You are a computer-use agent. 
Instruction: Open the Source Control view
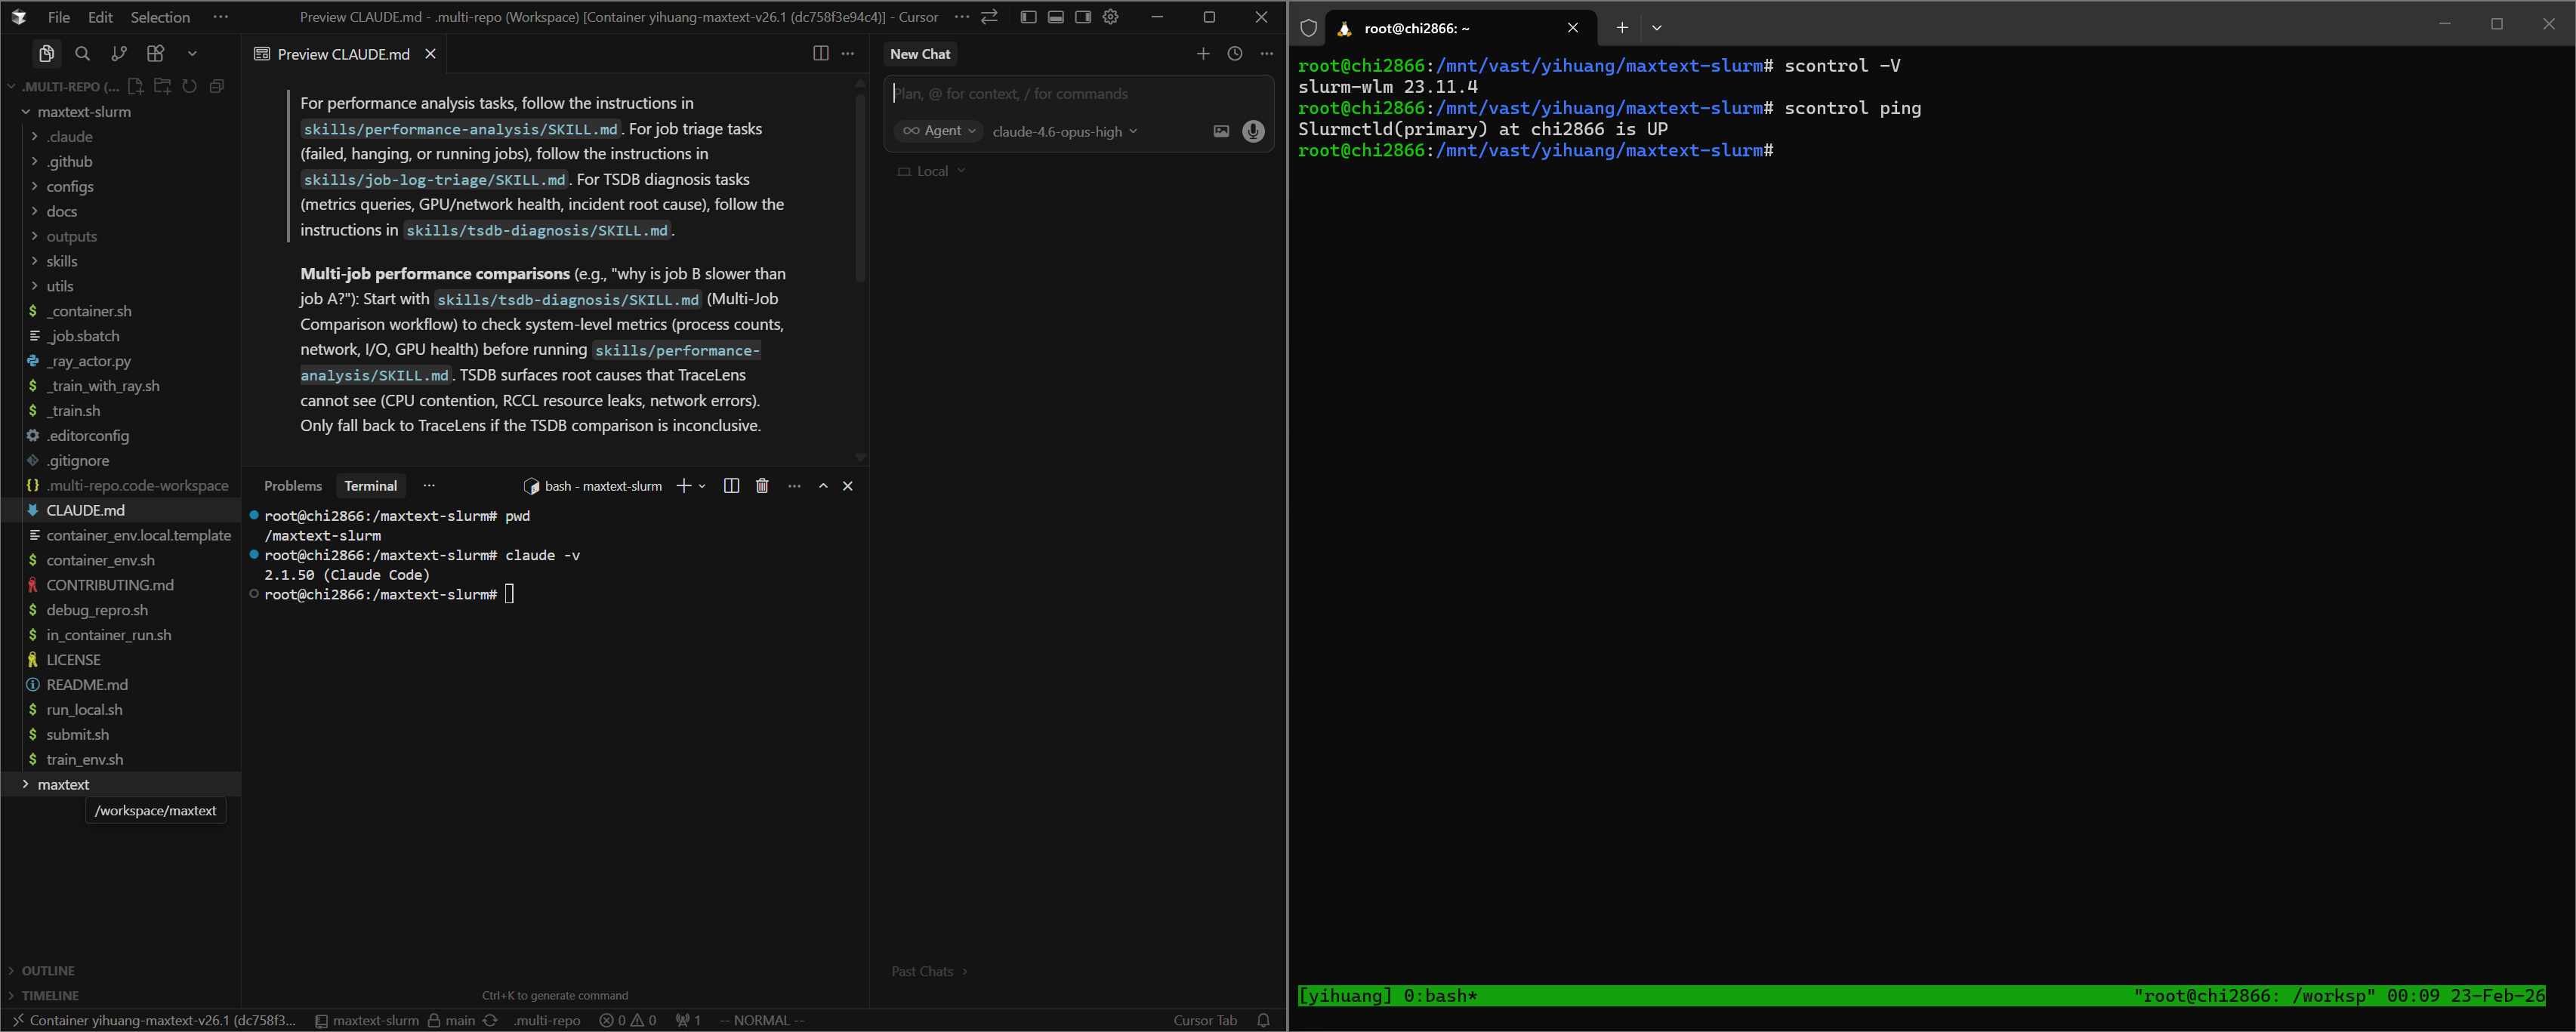point(119,53)
